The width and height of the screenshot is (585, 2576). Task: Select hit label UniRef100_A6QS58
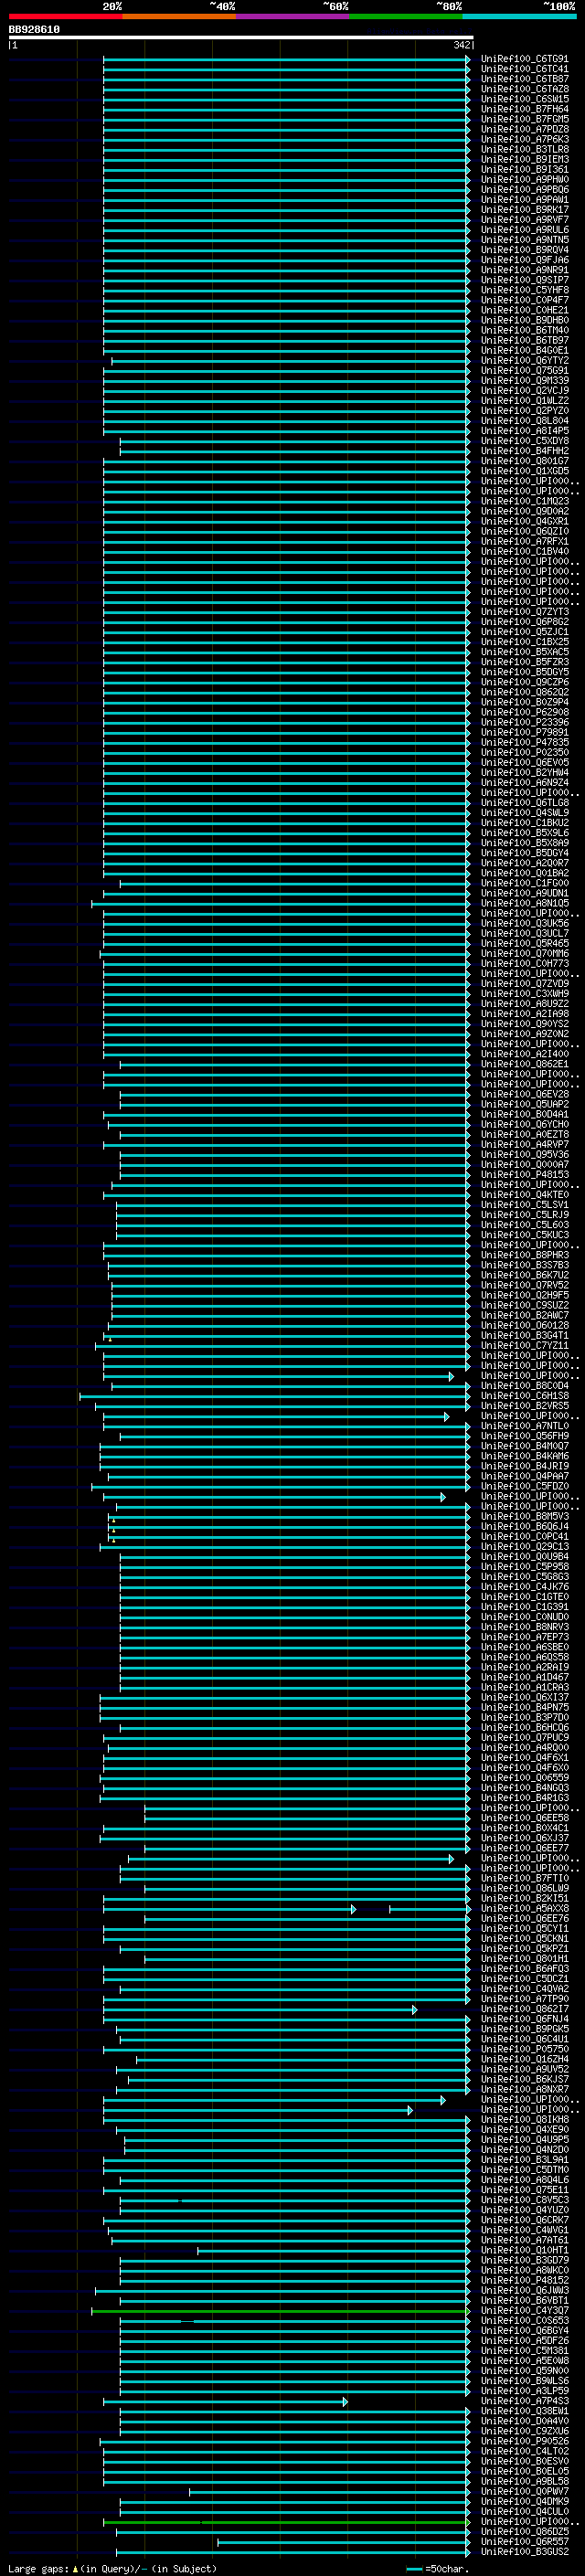tap(524, 1657)
